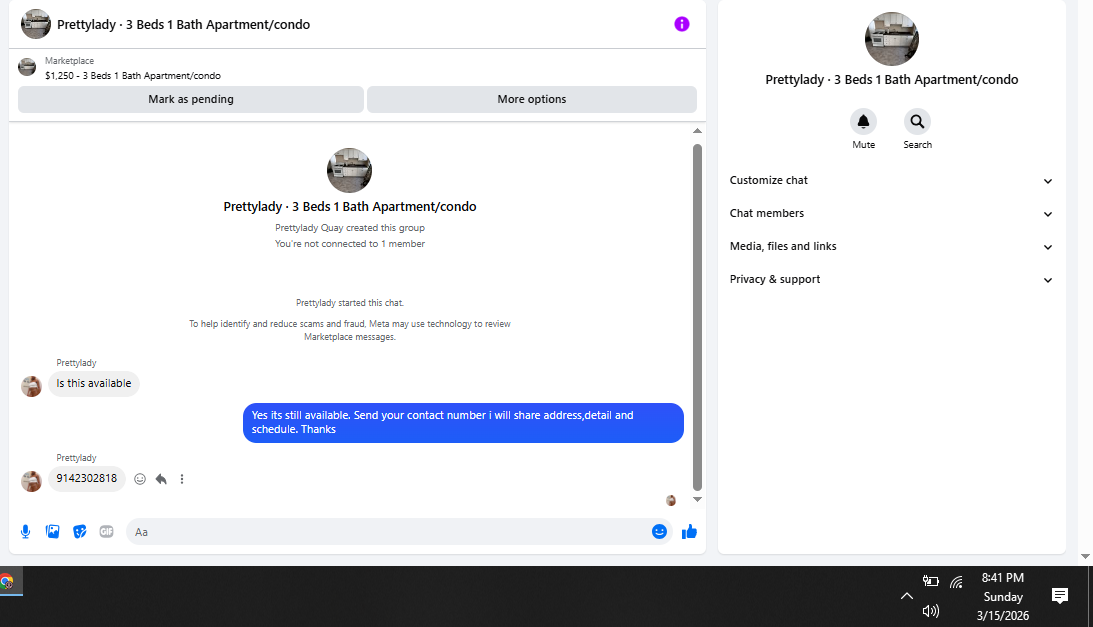Choose a sticker icon
The width and height of the screenshot is (1093, 627).
click(79, 531)
